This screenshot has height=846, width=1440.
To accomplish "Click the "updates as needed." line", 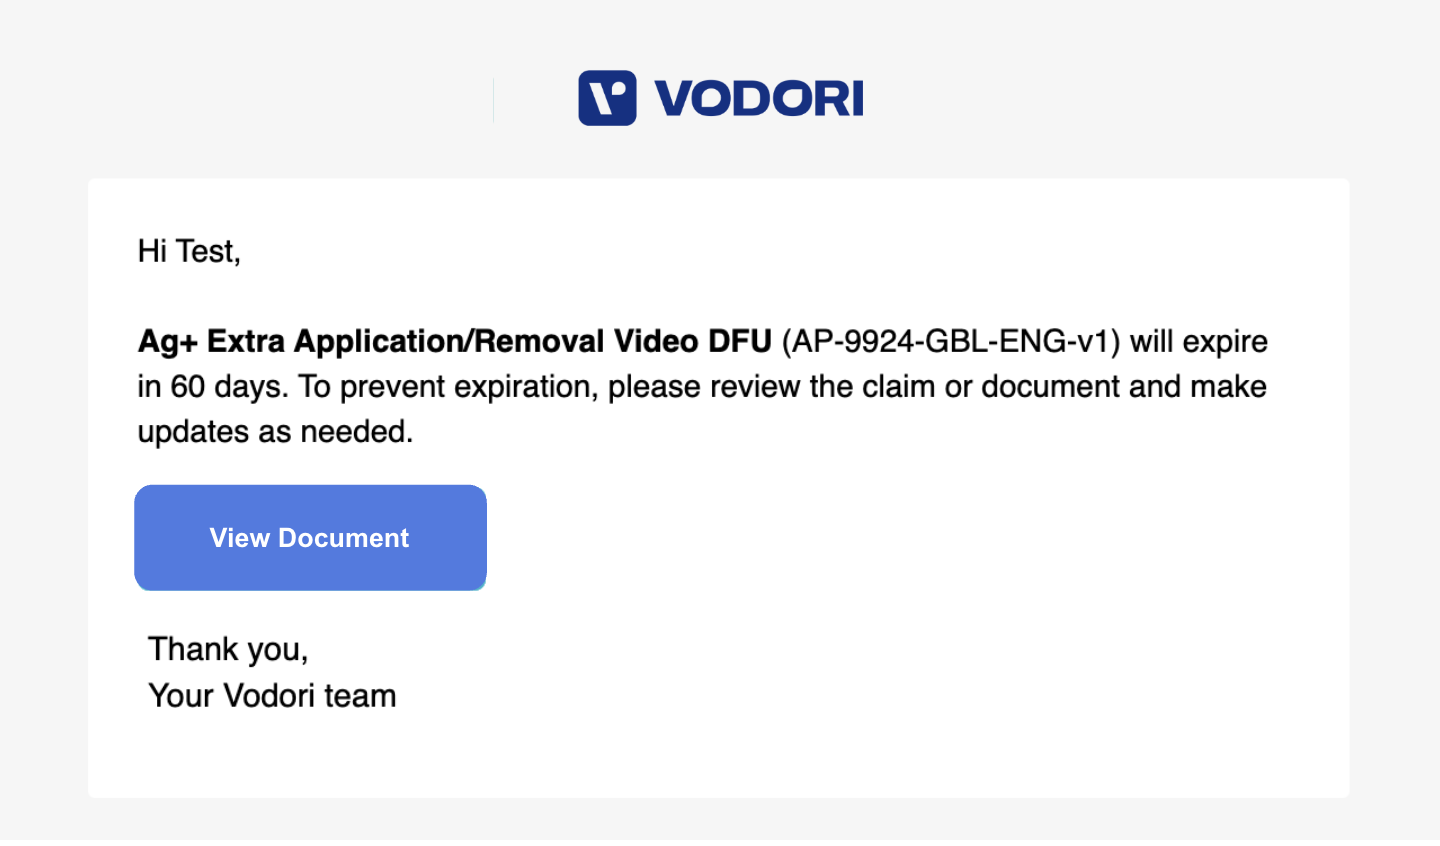I will 275,431.
